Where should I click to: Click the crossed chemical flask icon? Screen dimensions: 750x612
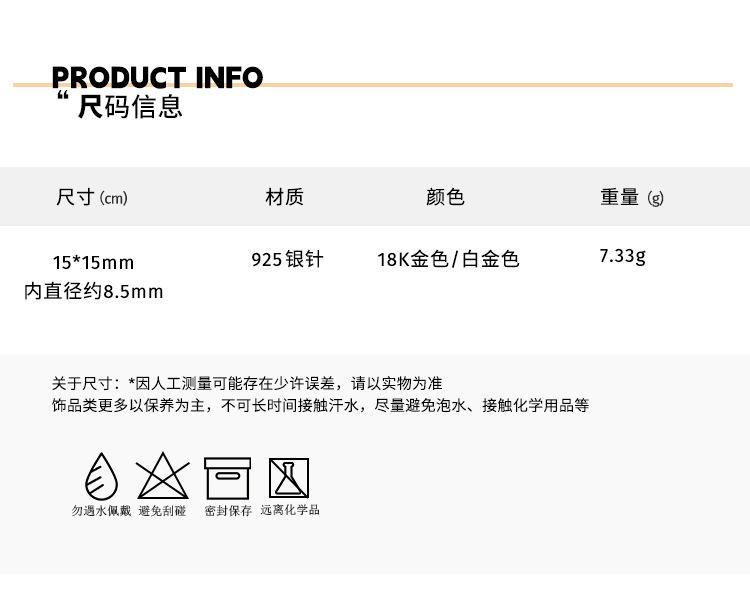coord(289,478)
